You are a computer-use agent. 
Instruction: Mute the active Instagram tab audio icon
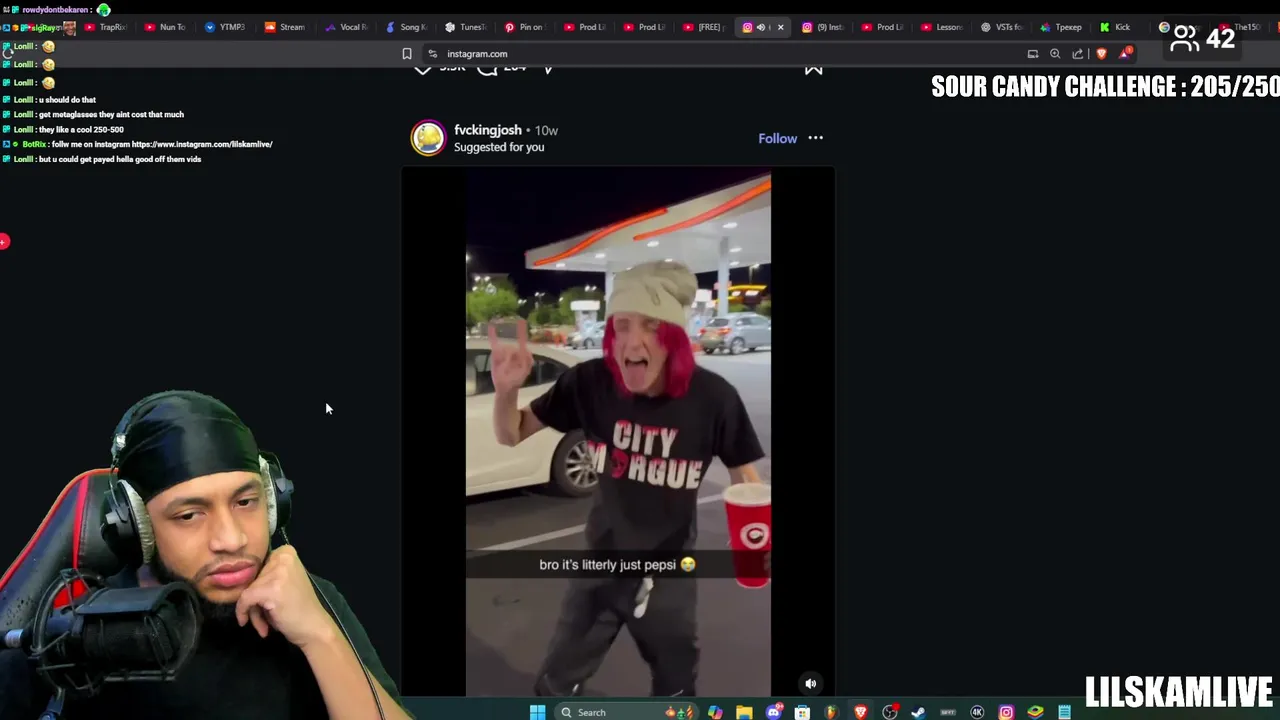(760, 27)
